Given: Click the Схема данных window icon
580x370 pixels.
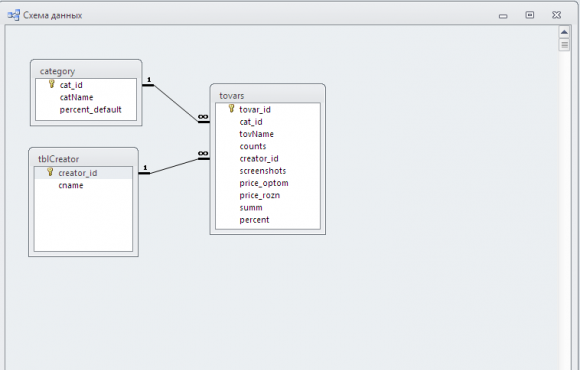Looking at the screenshot, I should pyautogui.click(x=14, y=15).
